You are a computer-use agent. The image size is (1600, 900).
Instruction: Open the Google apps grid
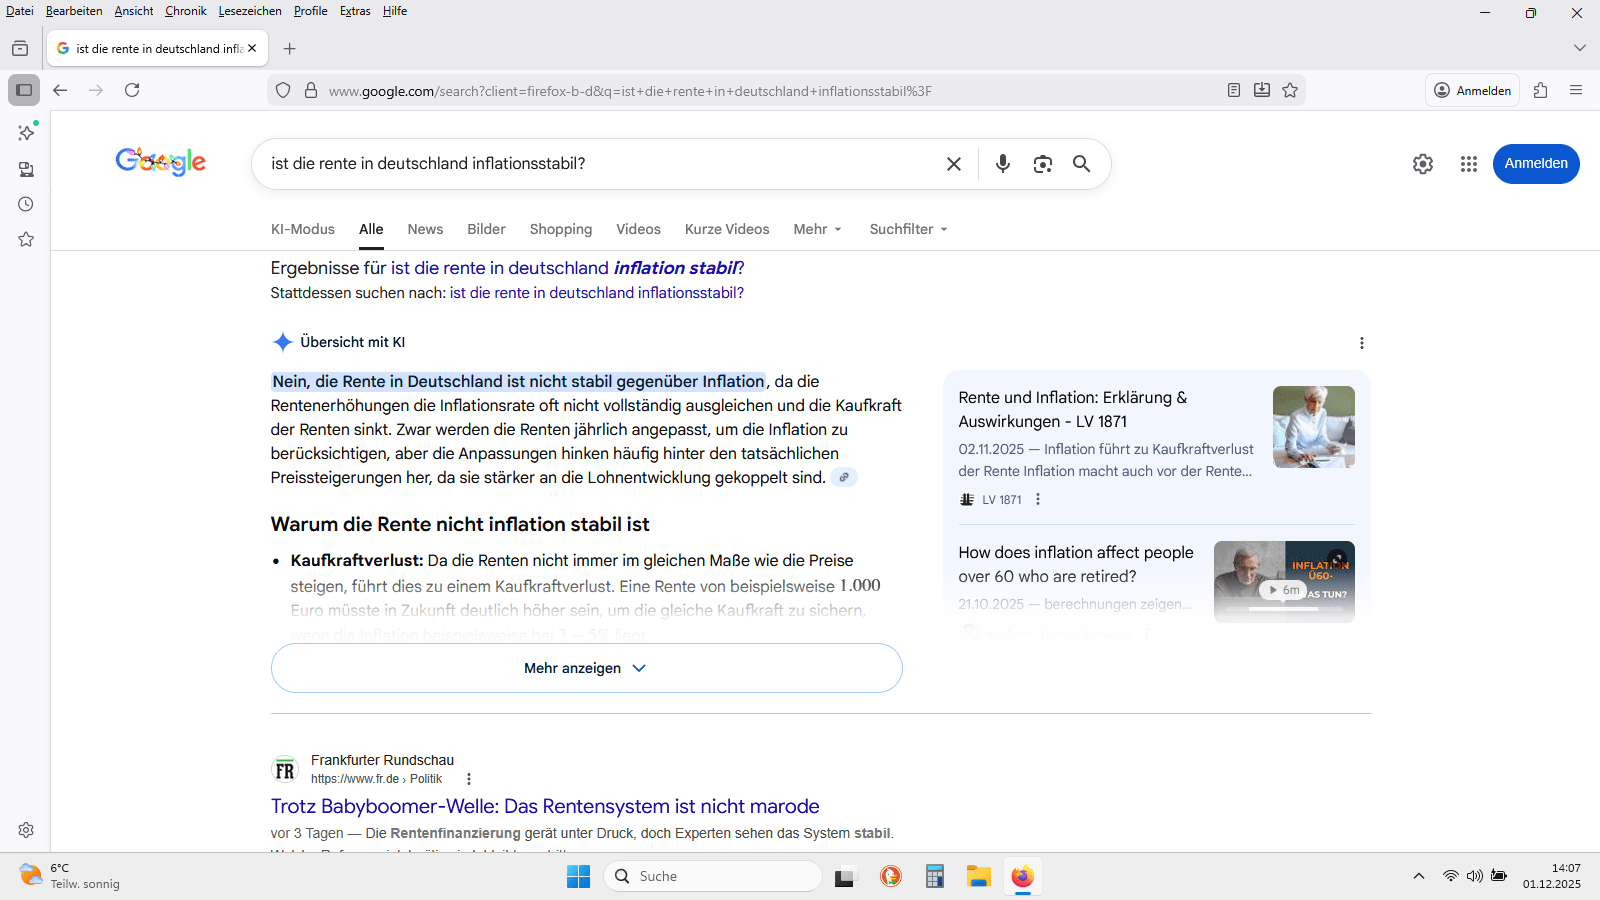1468,164
